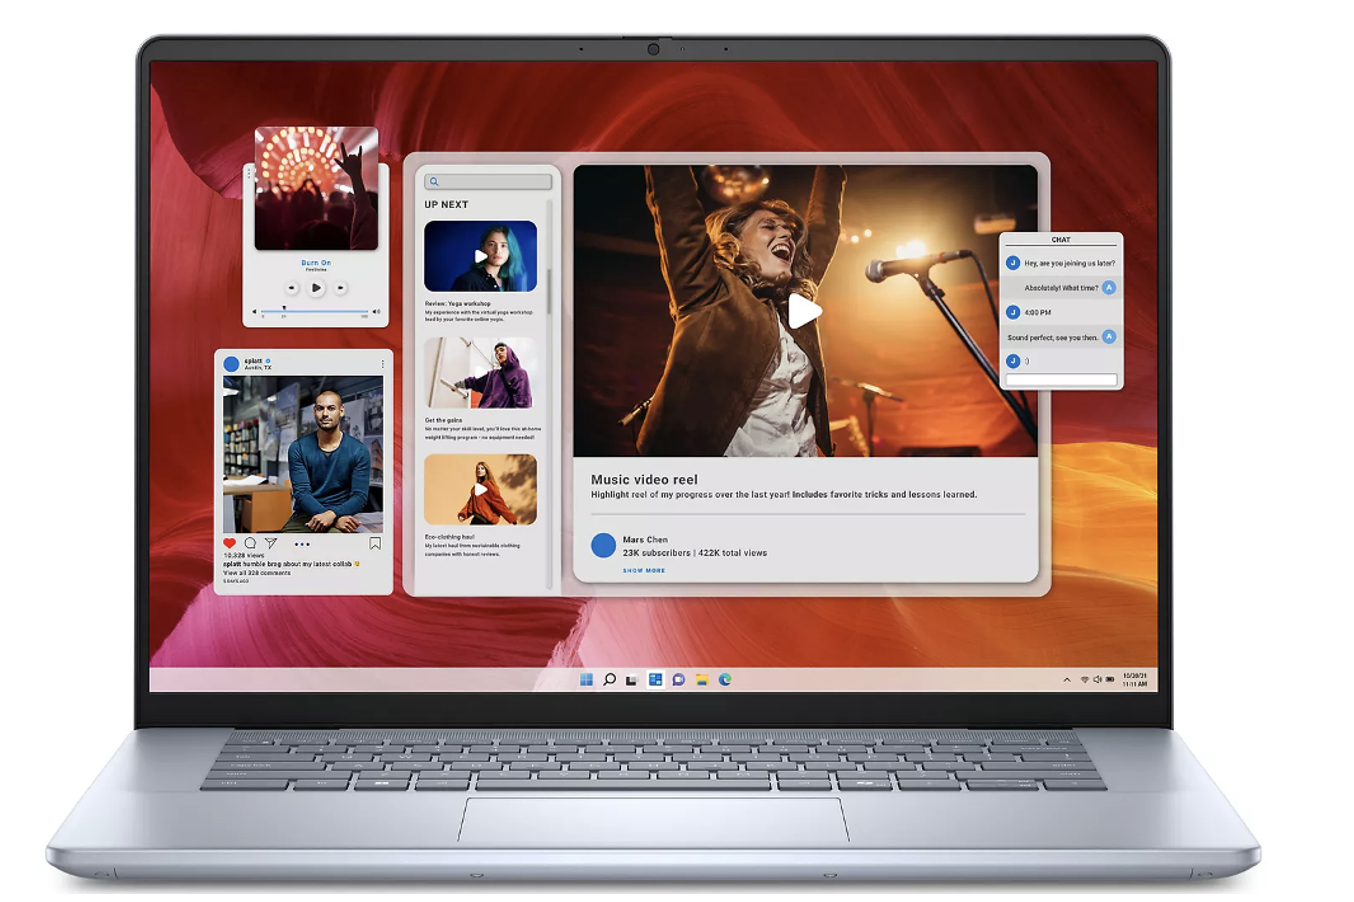The image size is (1354, 902).
Task: Open File Explorer from the taskbar
Action: click(702, 680)
